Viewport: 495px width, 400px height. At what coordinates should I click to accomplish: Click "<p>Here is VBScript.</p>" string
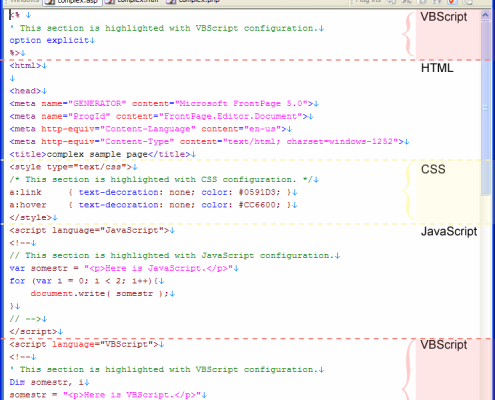[132, 395]
